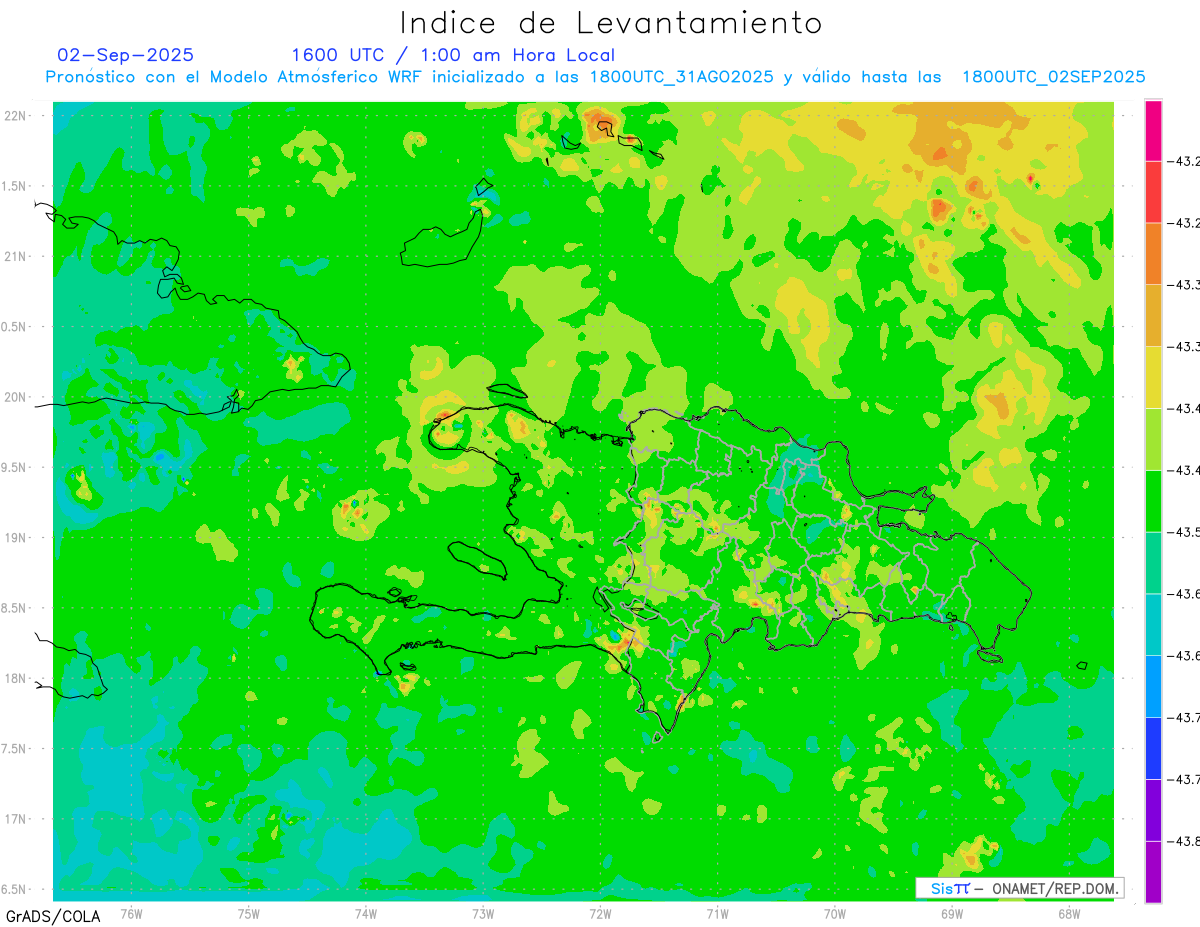Click the "72W" longitude label
This screenshot has height=927, width=1200.
(600, 913)
